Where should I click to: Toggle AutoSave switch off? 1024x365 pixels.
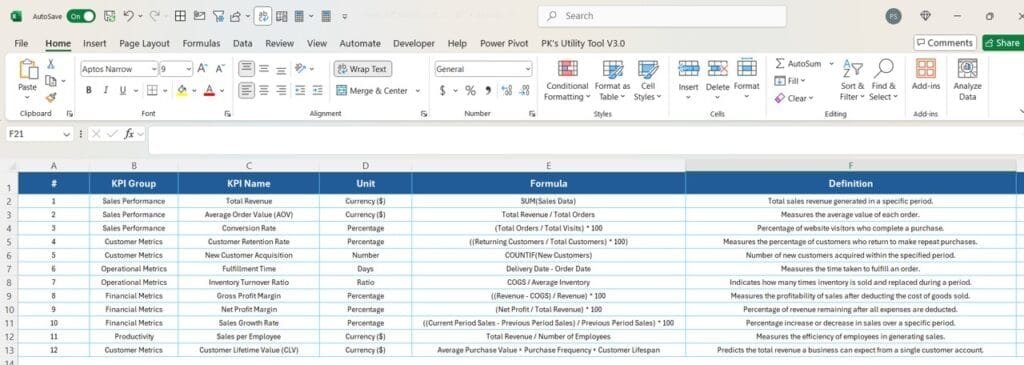(80, 16)
